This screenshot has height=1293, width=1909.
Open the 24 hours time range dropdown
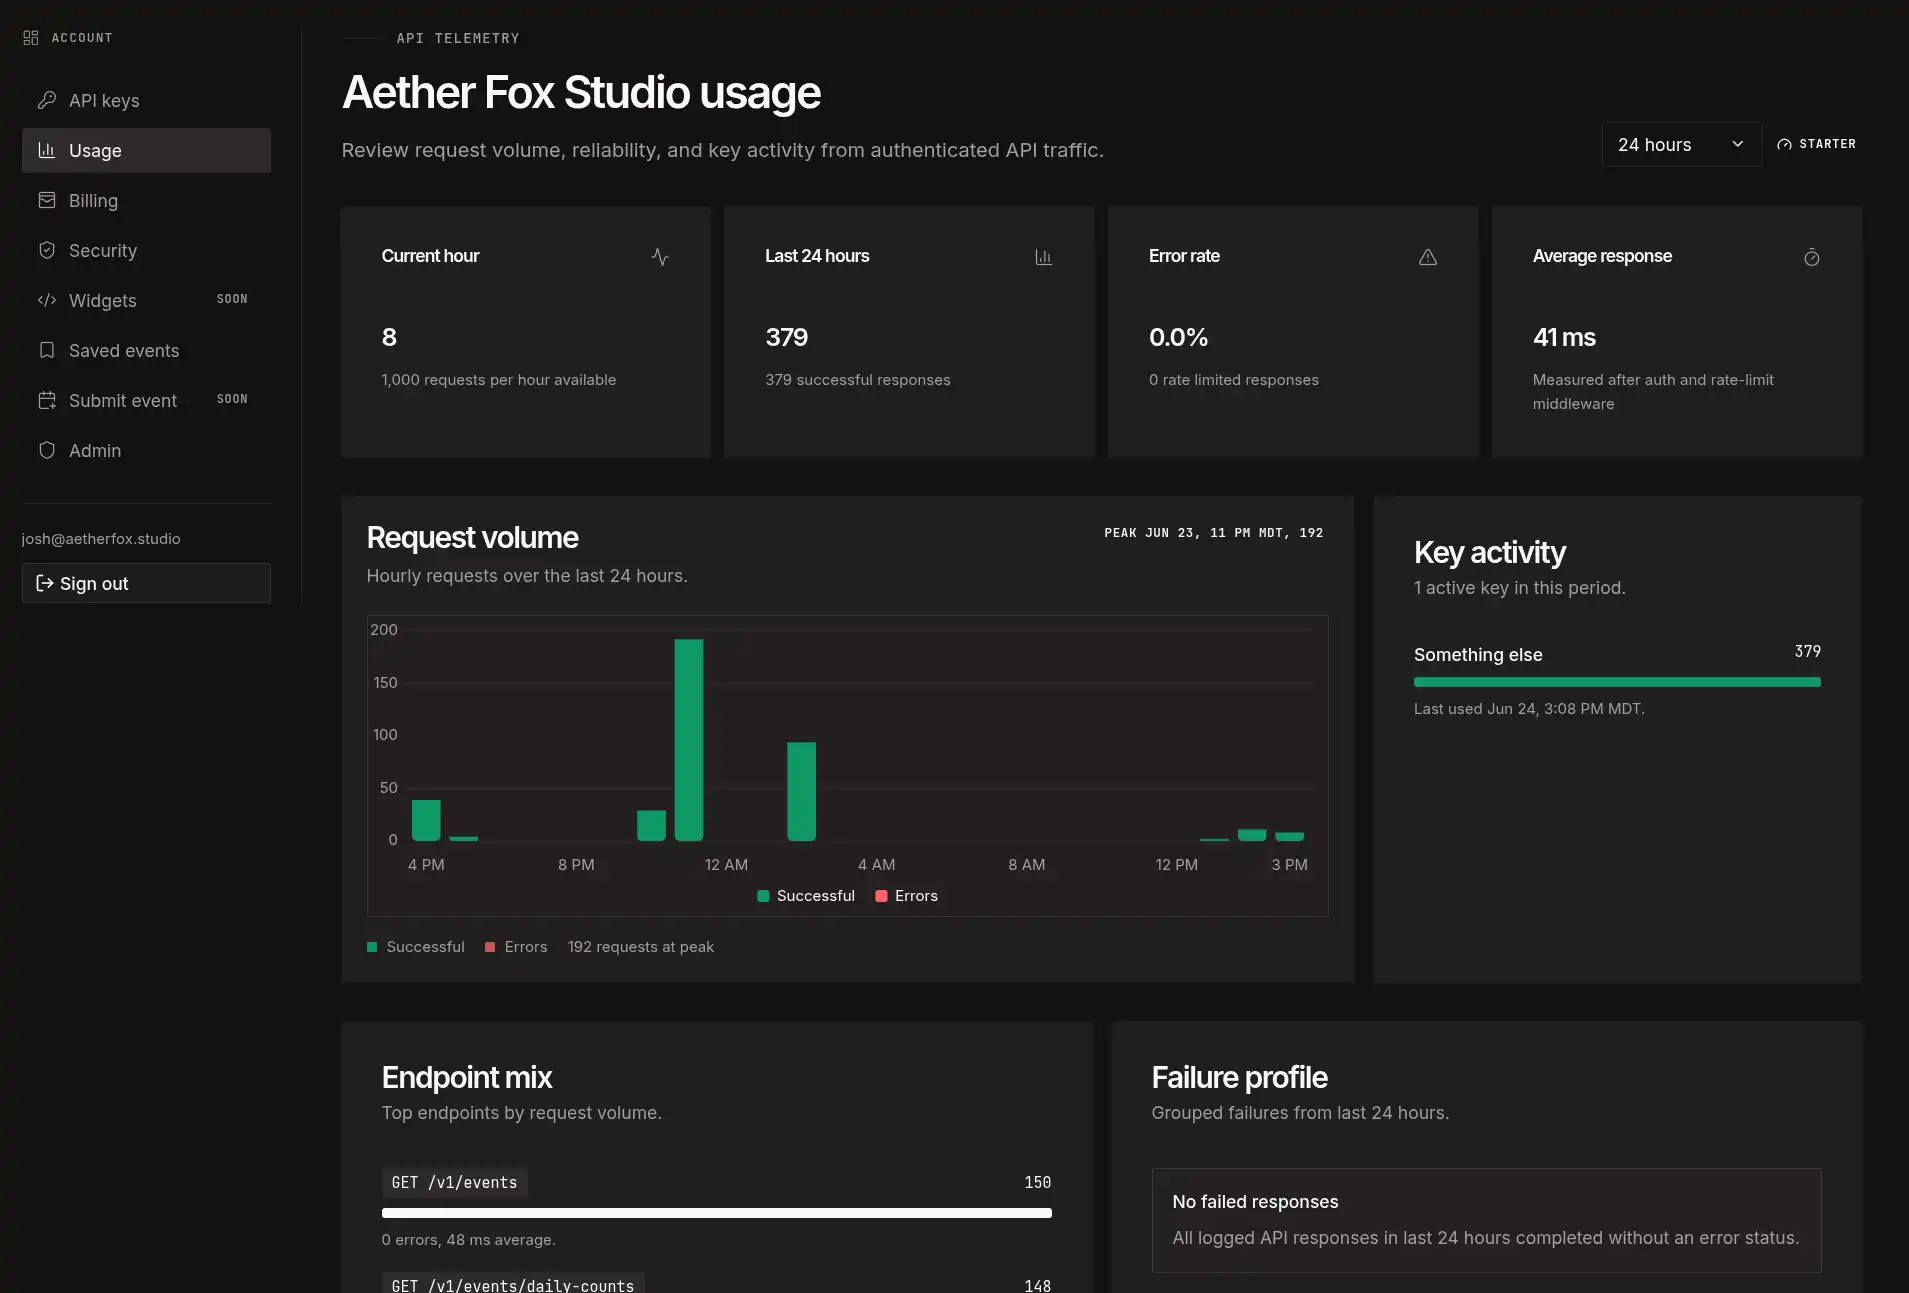(1681, 144)
